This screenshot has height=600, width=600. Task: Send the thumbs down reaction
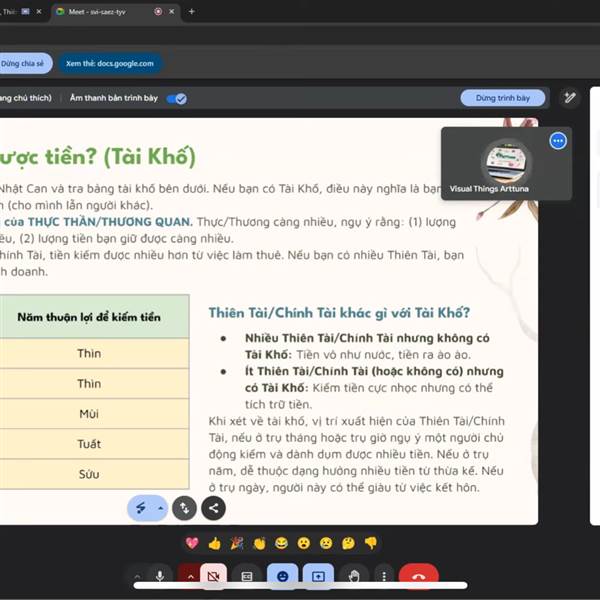point(371,543)
